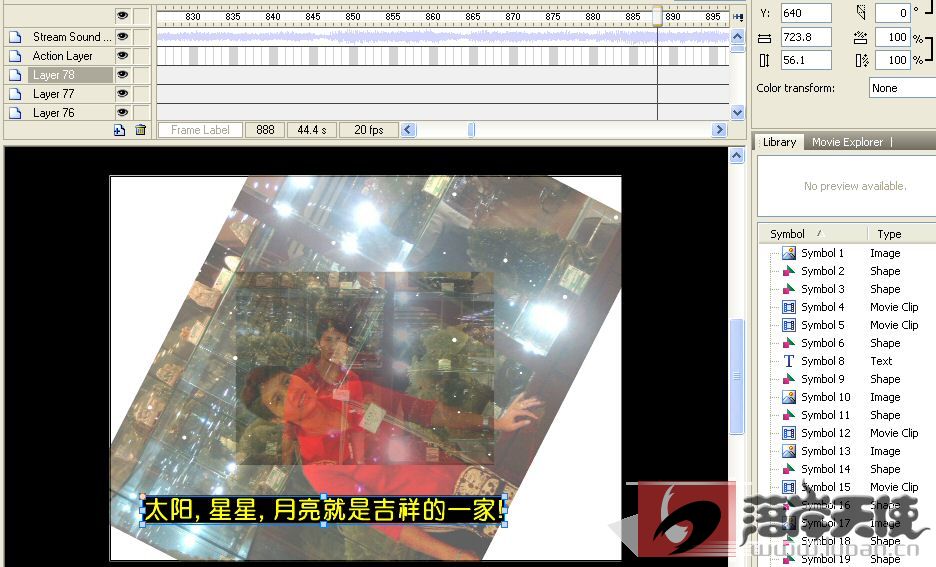
Task: Toggle the scale constrain bracket link
Action: tap(929, 49)
